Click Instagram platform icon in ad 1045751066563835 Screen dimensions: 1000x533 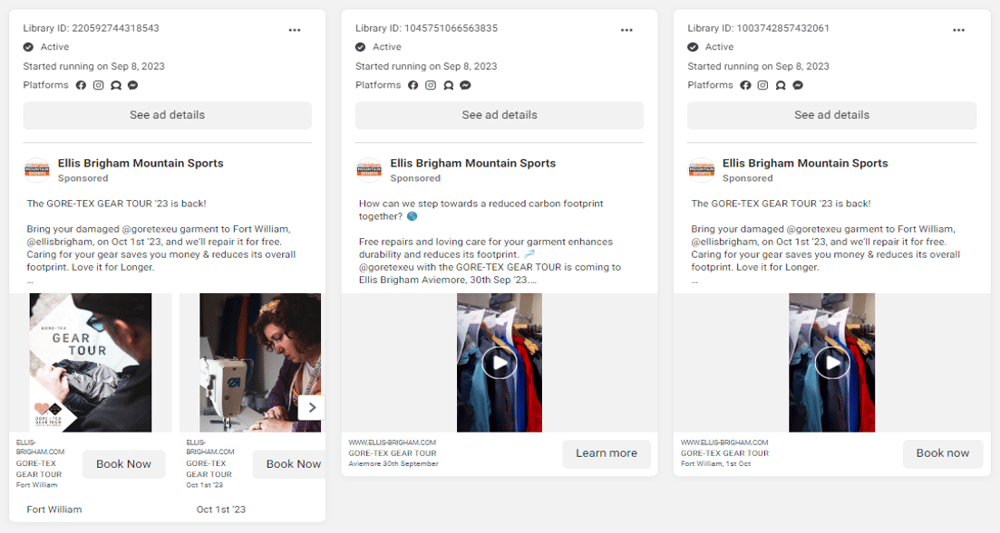click(430, 85)
